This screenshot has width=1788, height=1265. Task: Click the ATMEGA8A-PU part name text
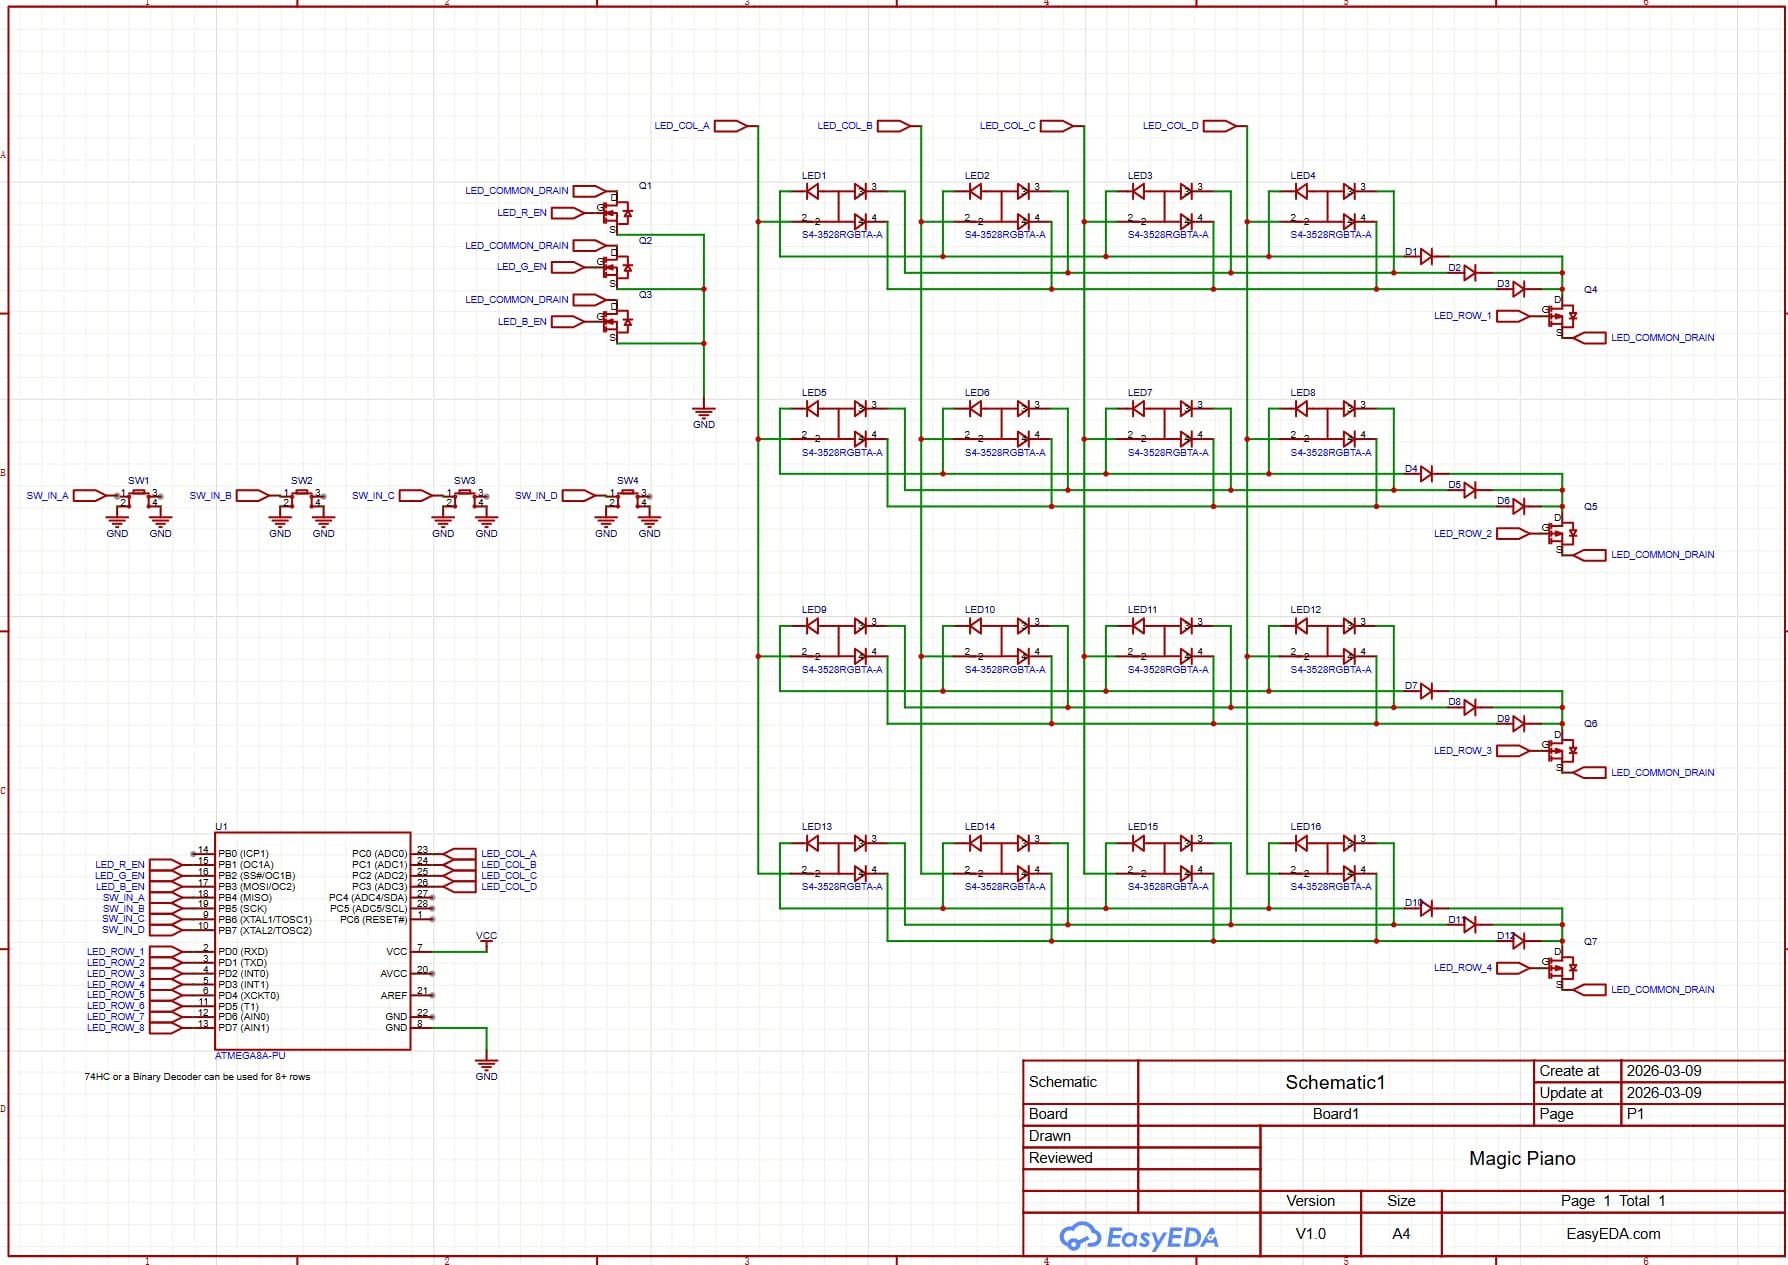(x=250, y=1056)
